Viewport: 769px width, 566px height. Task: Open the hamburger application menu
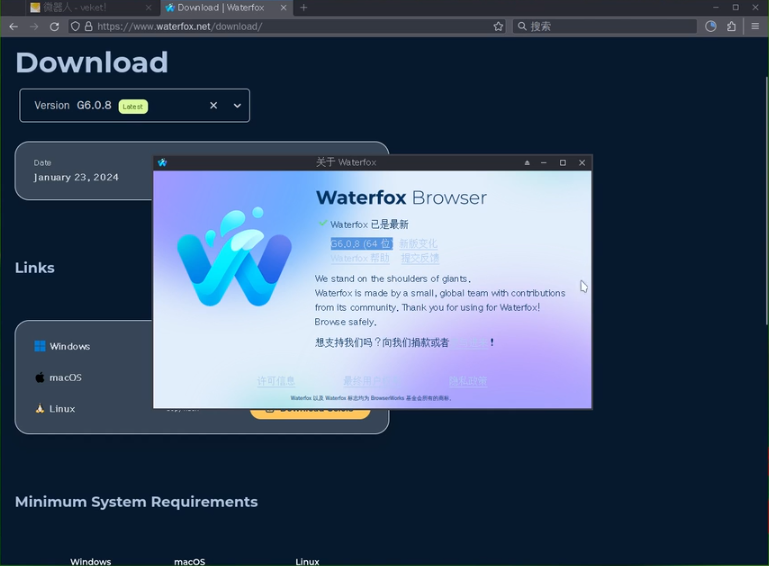[x=755, y=26]
